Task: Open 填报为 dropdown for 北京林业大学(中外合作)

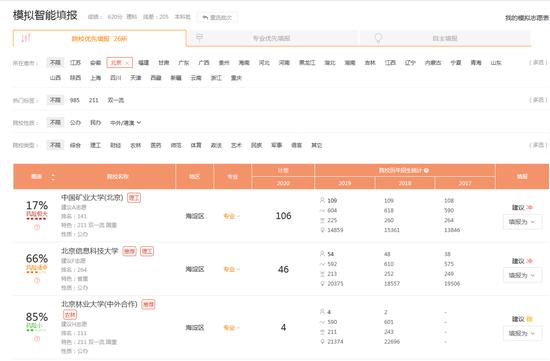Action: pyautogui.click(x=522, y=333)
